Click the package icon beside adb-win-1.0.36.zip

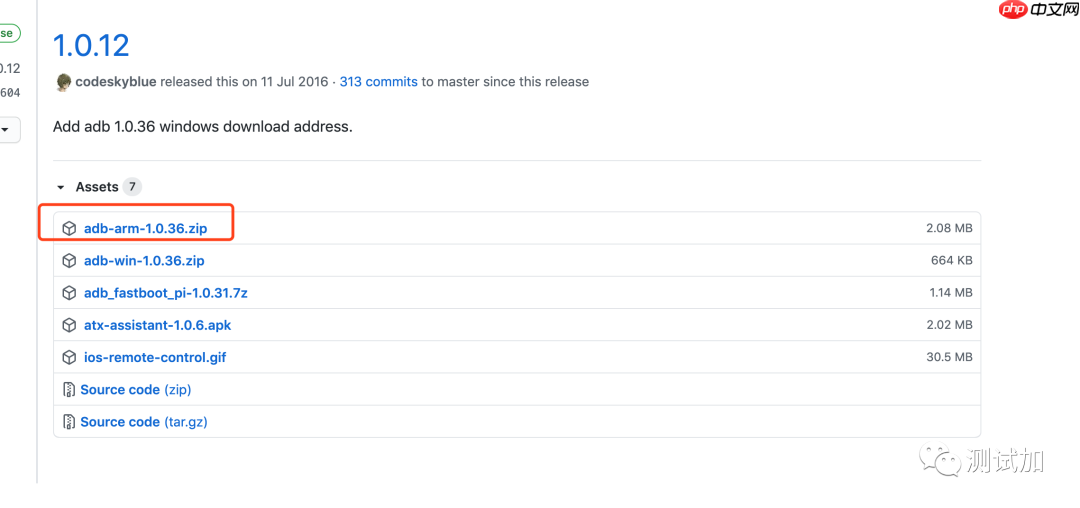(x=69, y=261)
